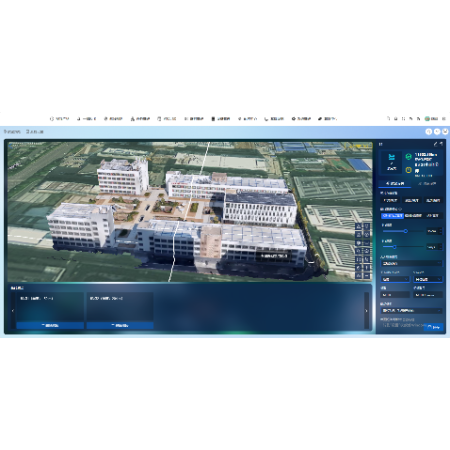This screenshot has width=450, height=450.
Task: Click the last icon in map tool grid
Action: coord(366,276)
